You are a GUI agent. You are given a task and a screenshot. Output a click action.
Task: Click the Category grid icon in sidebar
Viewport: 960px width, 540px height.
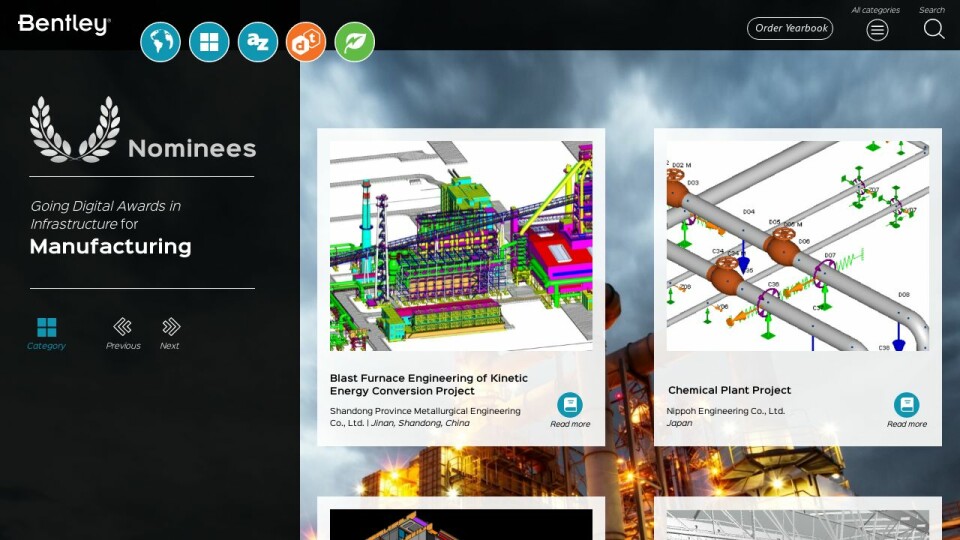point(47,328)
